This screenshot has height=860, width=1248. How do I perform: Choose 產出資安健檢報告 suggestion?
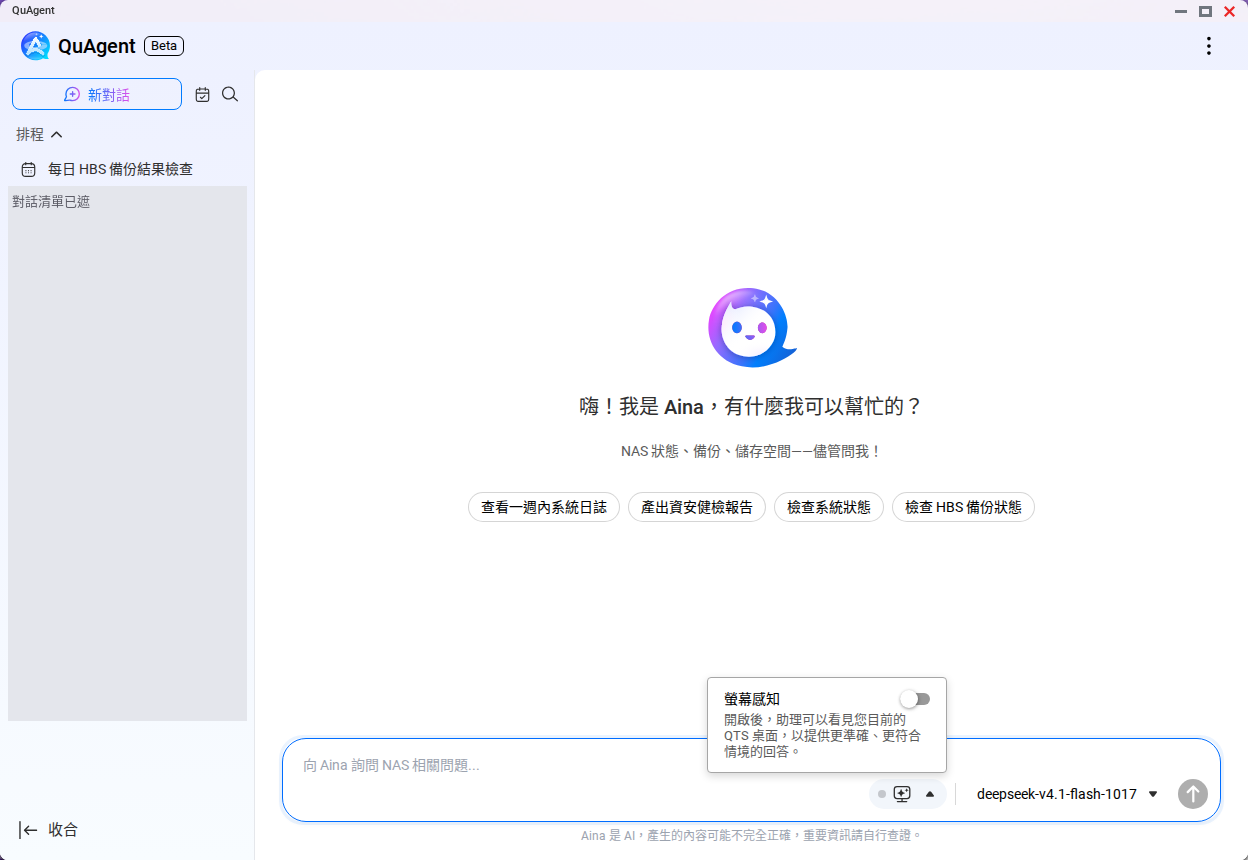pos(697,507)
